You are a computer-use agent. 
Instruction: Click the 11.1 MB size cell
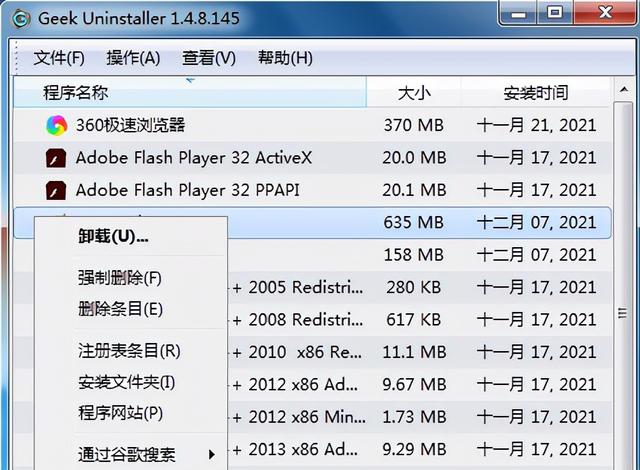tap(414, 352)
